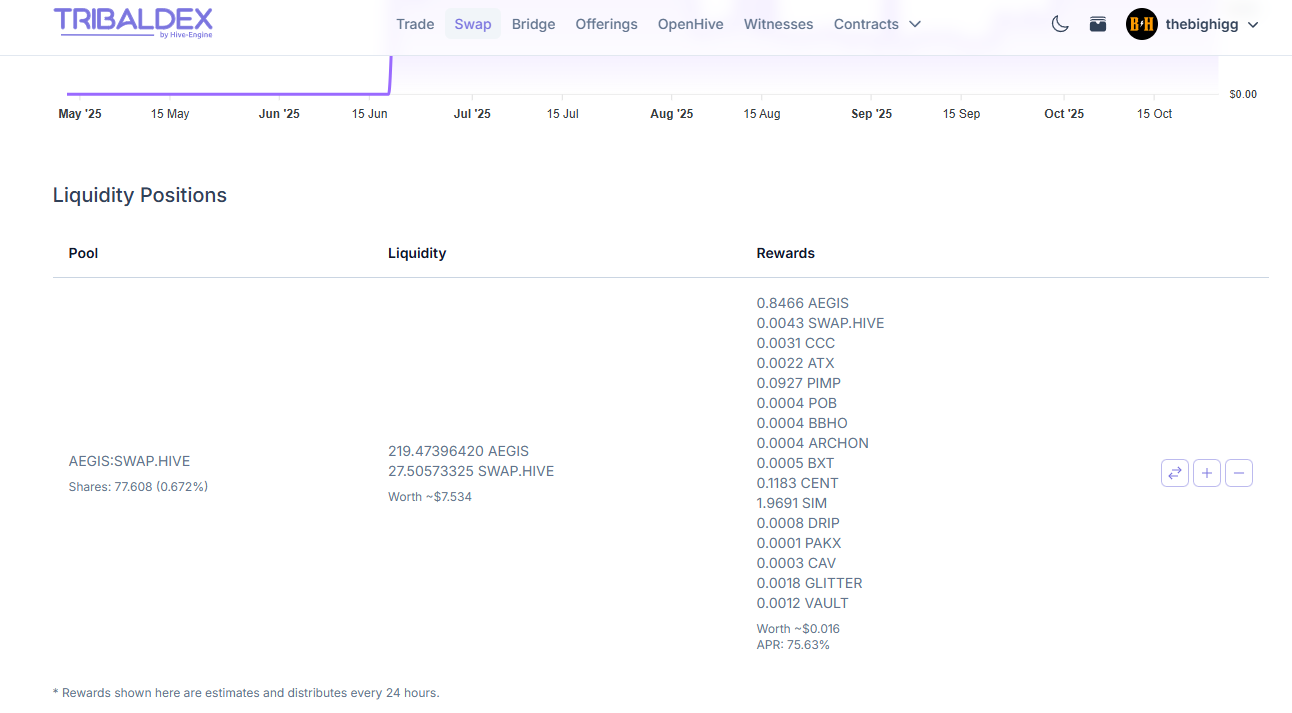
Task: Remove liquidity using the minus icon
Action: click(x=1239, y=473)
